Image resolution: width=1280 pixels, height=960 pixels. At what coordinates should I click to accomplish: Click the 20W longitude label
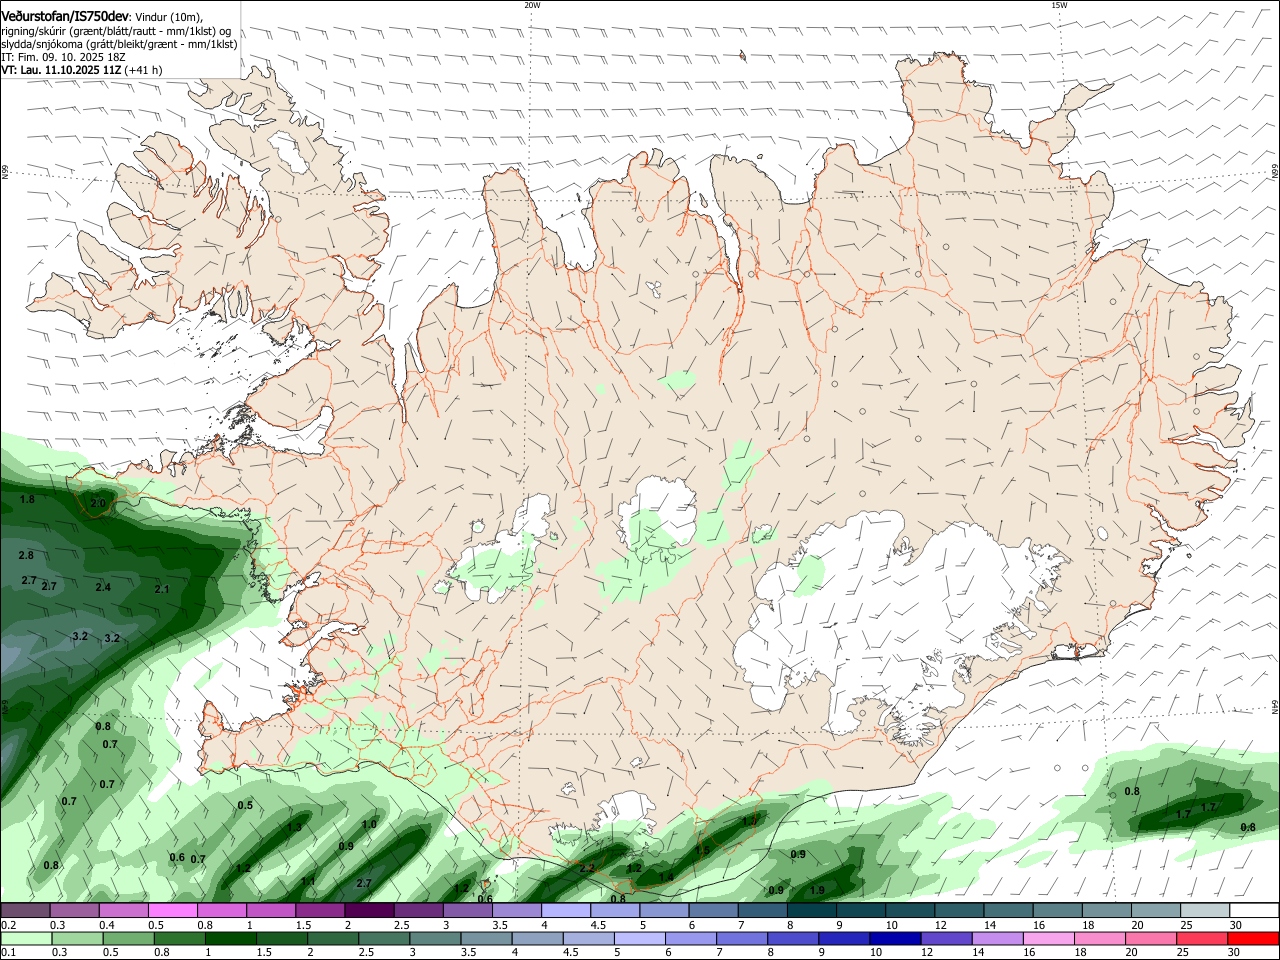(x=532, y=5)
